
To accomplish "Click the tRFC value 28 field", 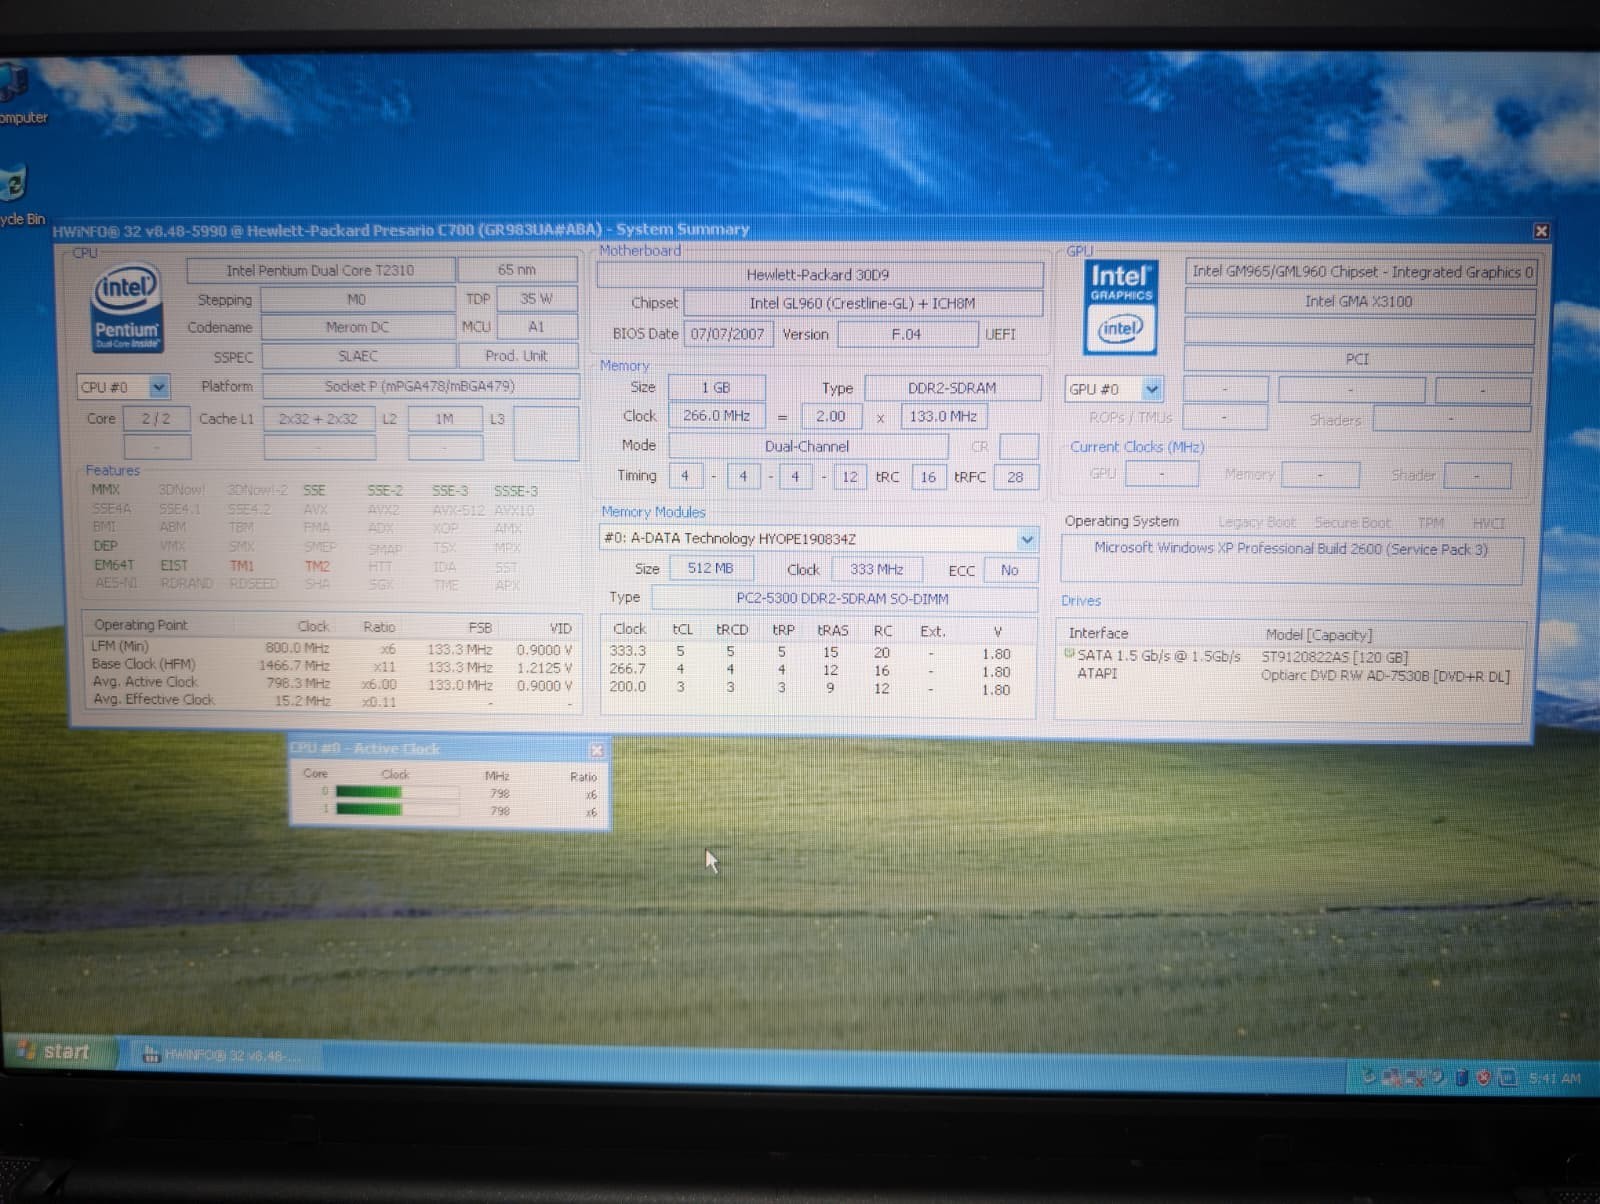I will (x=1014, y=477).
